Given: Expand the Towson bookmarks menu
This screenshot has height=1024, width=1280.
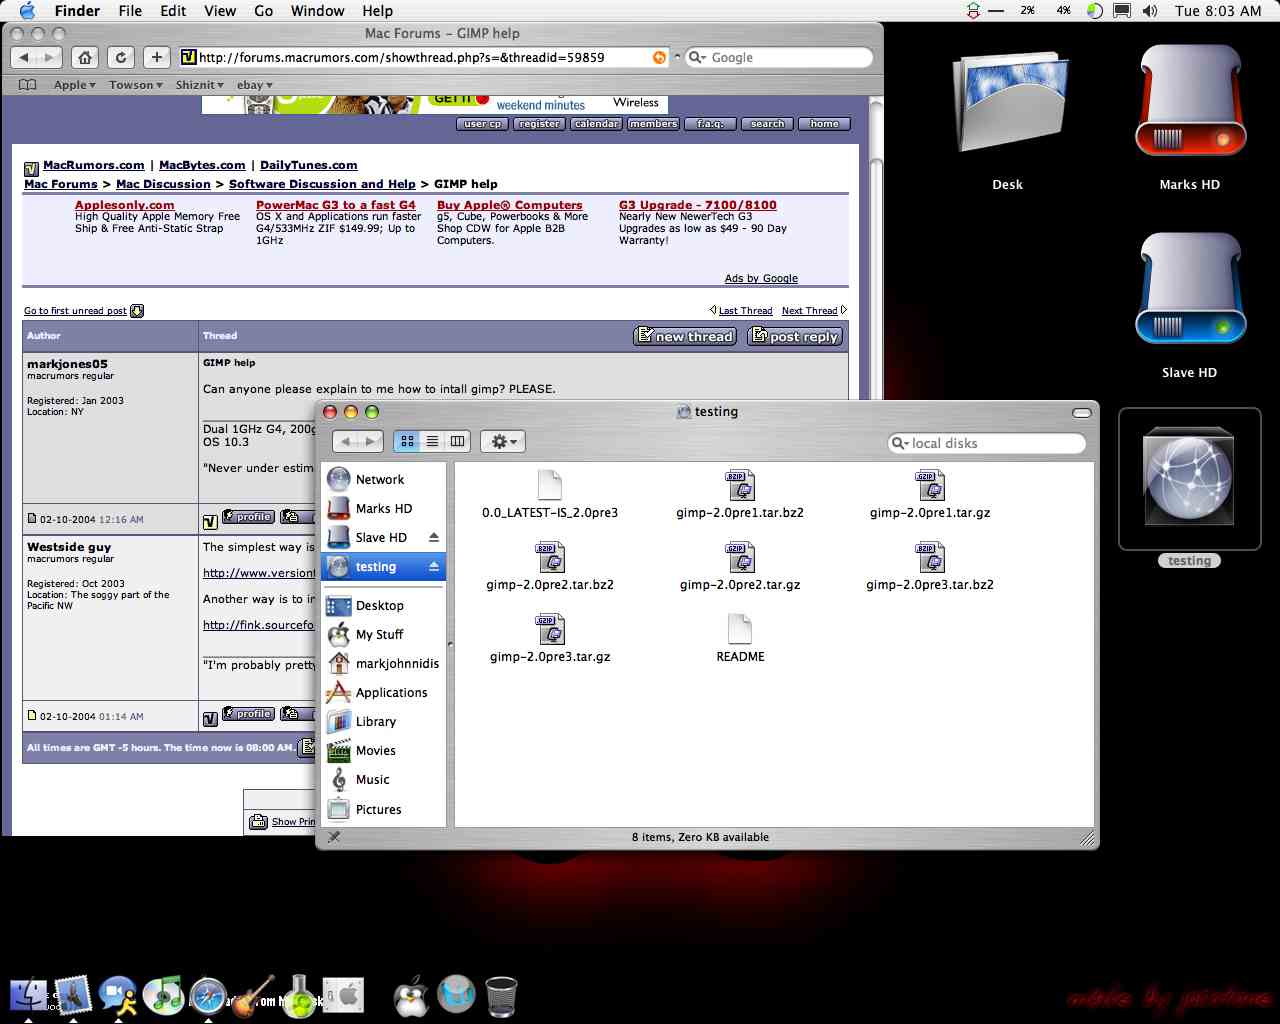Looking at the screenshot, I should coord(137,85).
